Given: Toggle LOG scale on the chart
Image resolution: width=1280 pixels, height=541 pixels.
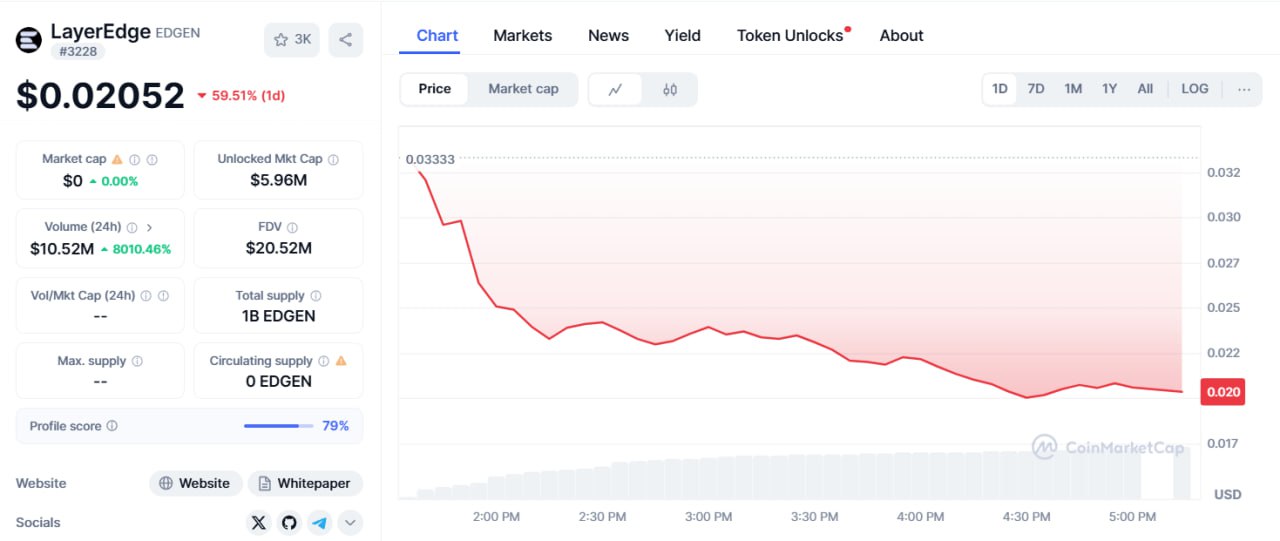Looking at the screenshot, I should [1195, 89].
